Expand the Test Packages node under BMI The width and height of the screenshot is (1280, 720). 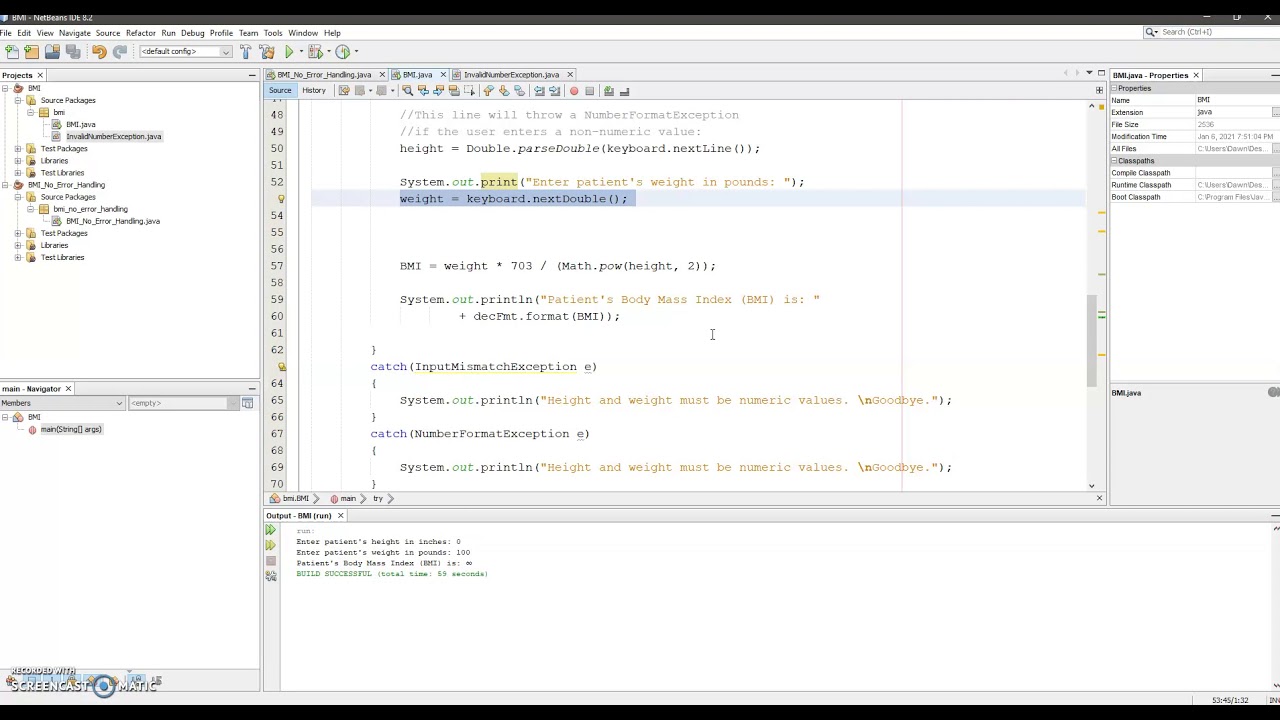[18, 149]
